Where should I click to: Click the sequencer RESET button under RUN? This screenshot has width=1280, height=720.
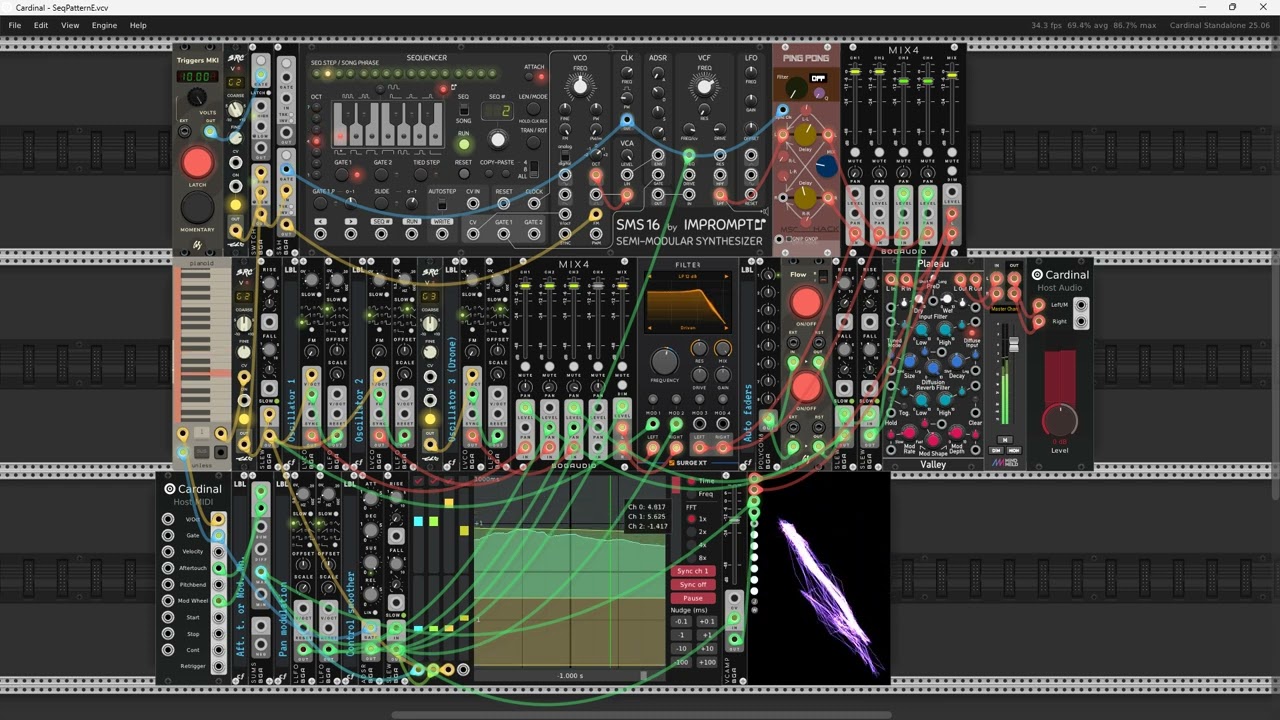pos(463,172)
